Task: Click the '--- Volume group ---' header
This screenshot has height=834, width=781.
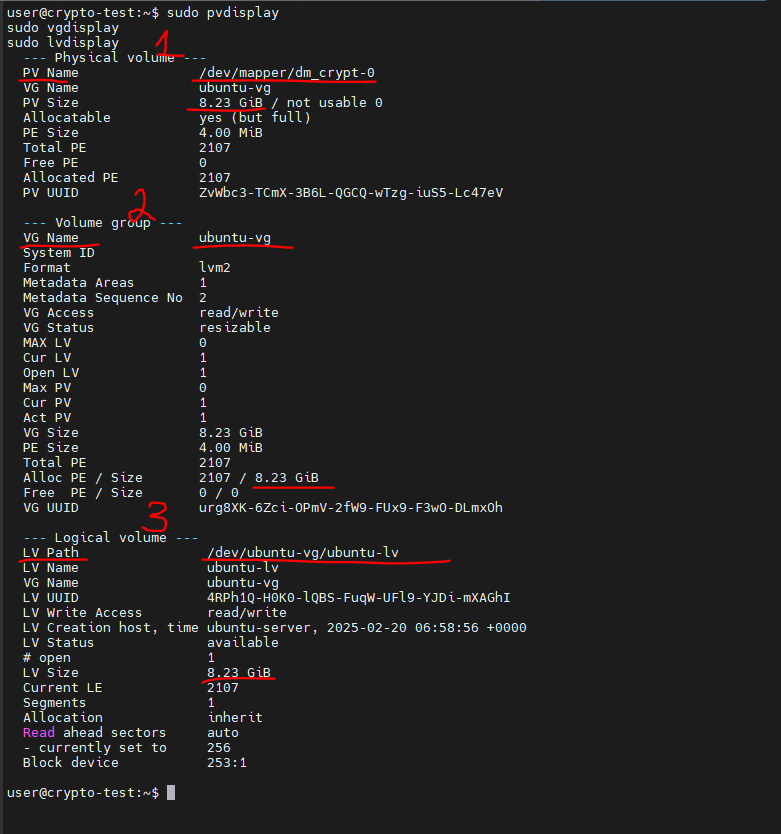Action: (x=102, y=222)
